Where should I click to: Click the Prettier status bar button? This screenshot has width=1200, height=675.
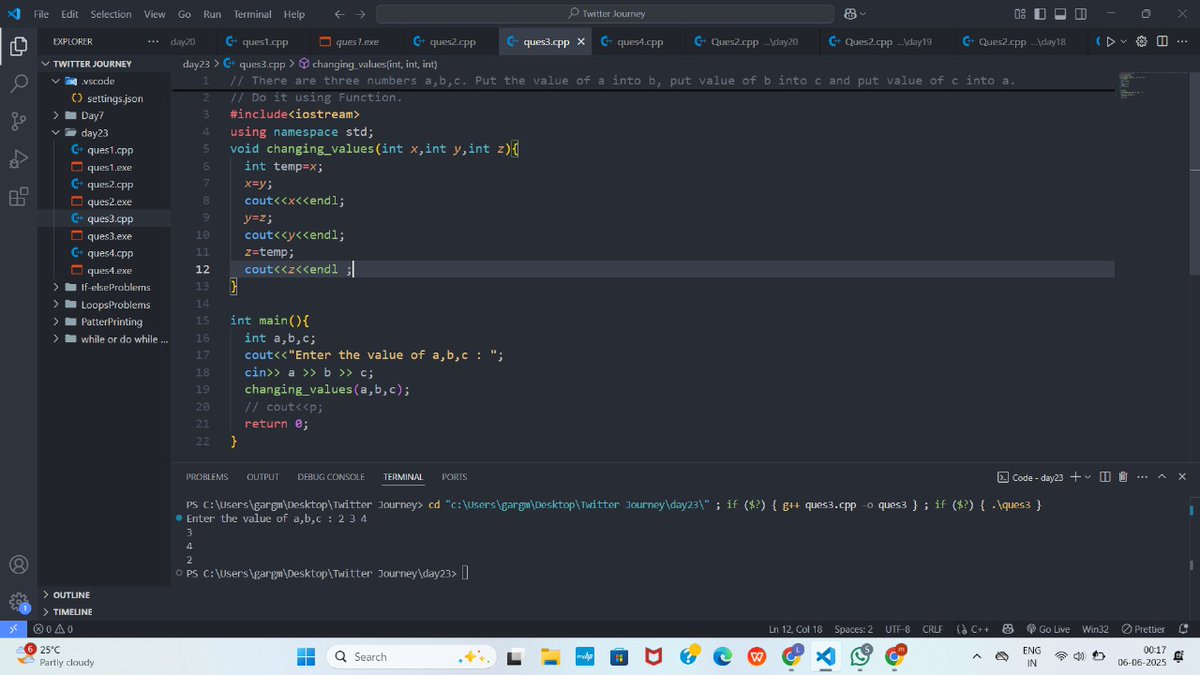pyautogui.click(x=1143, y=629)
